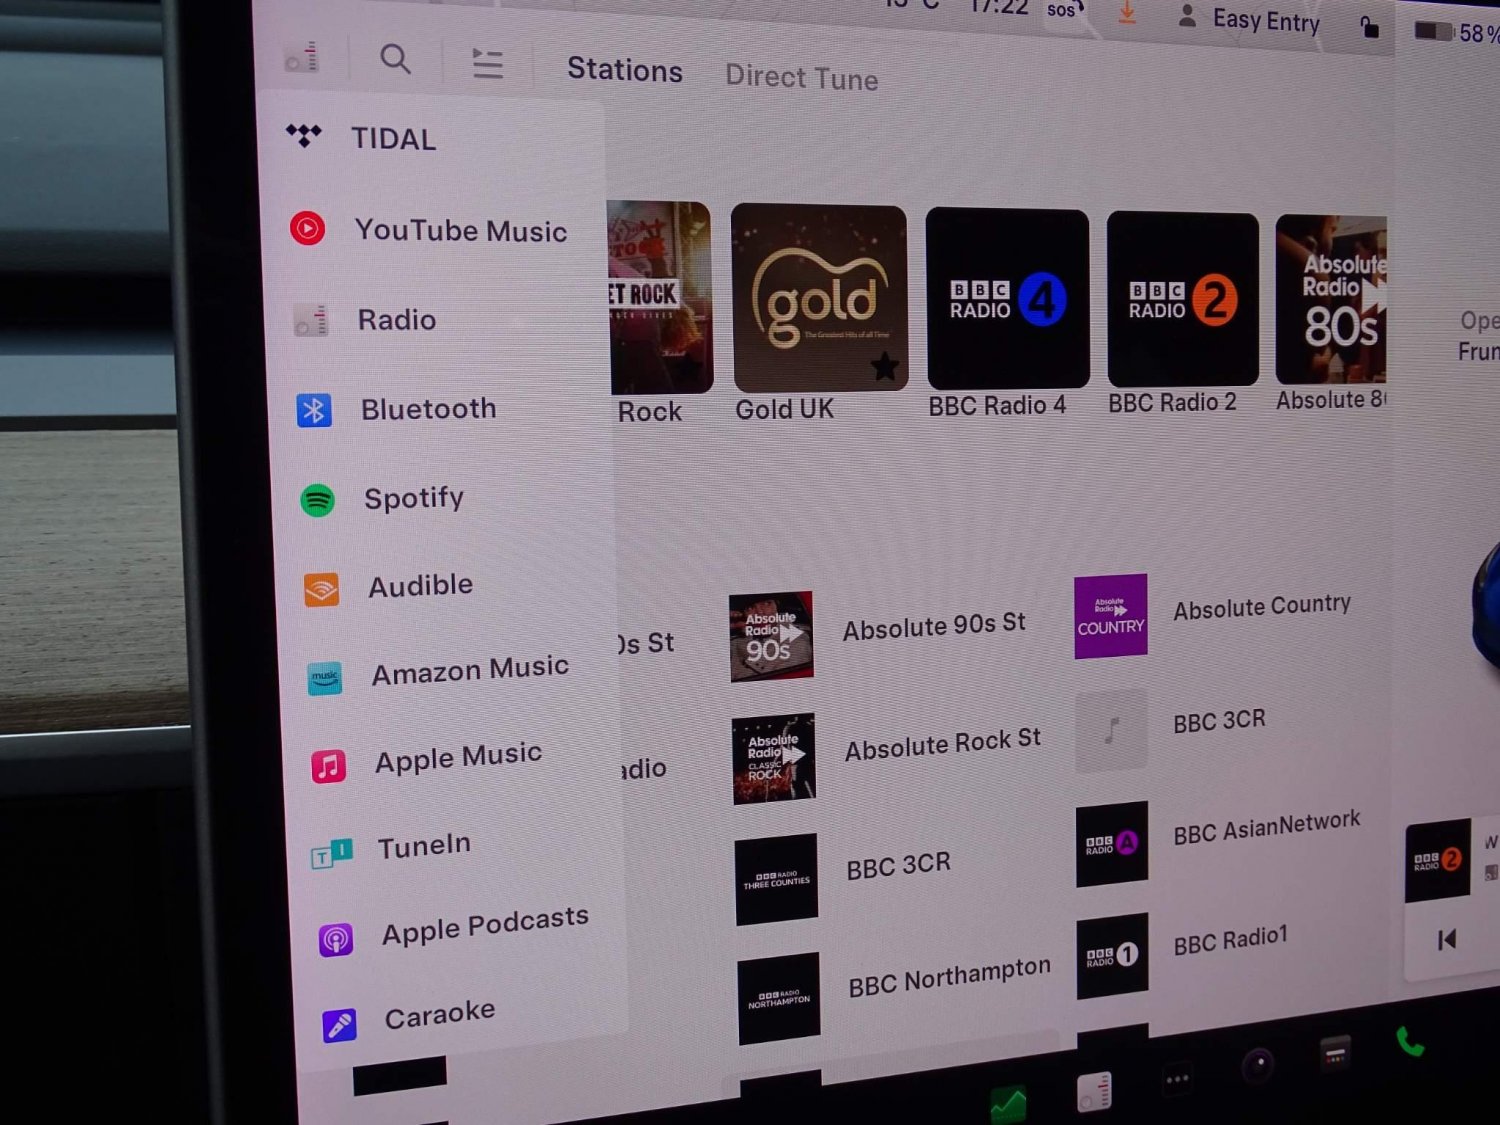
Task: Choose Radio in the source list
Action: tap(365, 320)
